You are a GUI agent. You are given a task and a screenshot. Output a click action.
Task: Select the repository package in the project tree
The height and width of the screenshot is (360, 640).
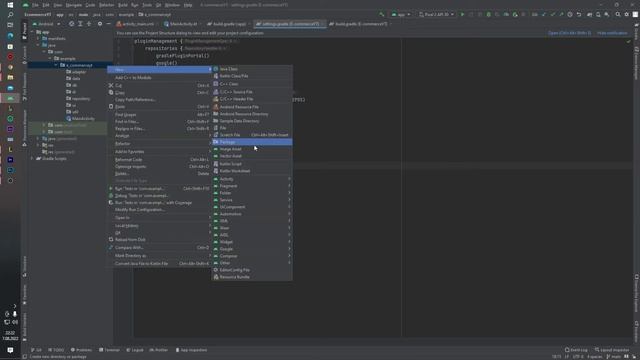point(78,99)
